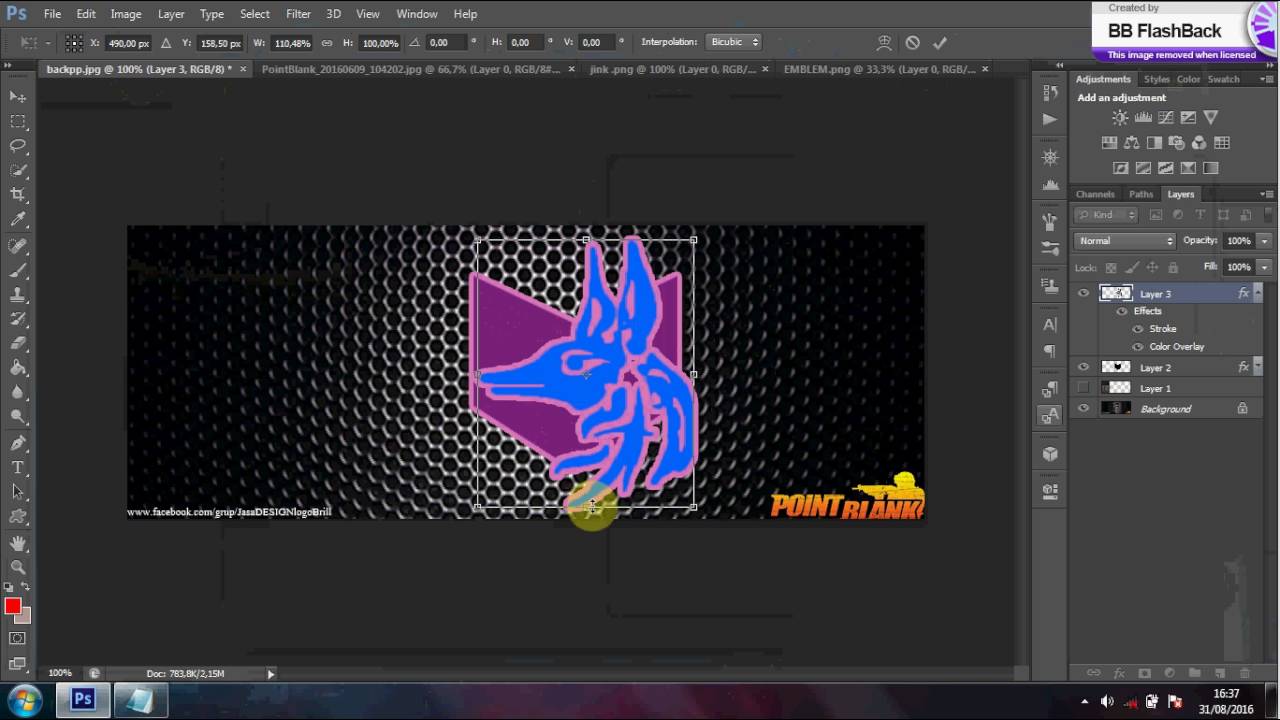
Task: Select the Path Selection tool
Action: [x=18, y=492]
